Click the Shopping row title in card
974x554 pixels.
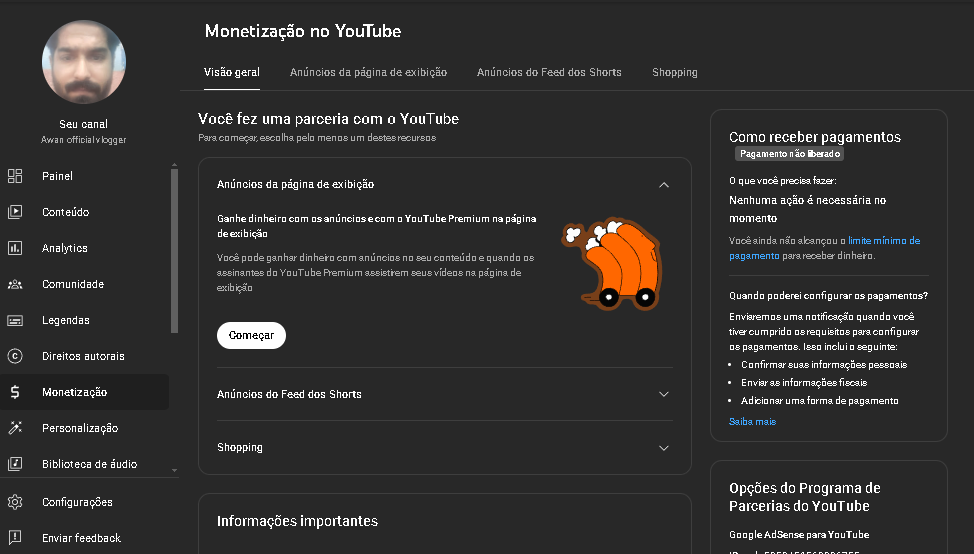pos(240,448)
